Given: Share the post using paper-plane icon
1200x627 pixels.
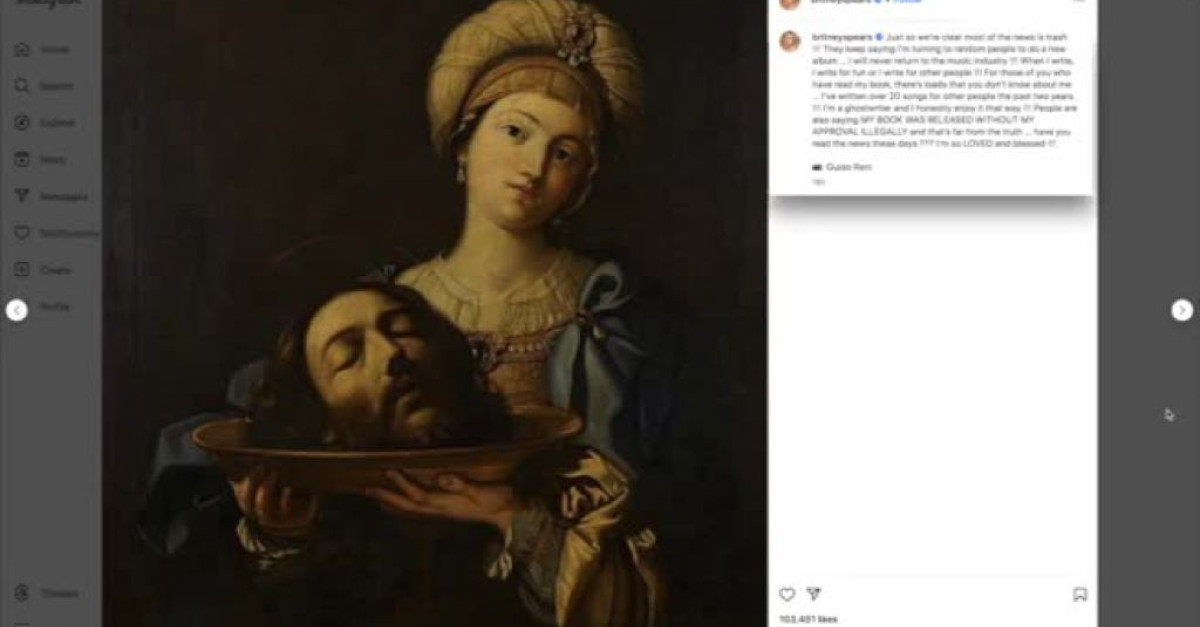Looking at the screenshot, I should click(814, 594).
